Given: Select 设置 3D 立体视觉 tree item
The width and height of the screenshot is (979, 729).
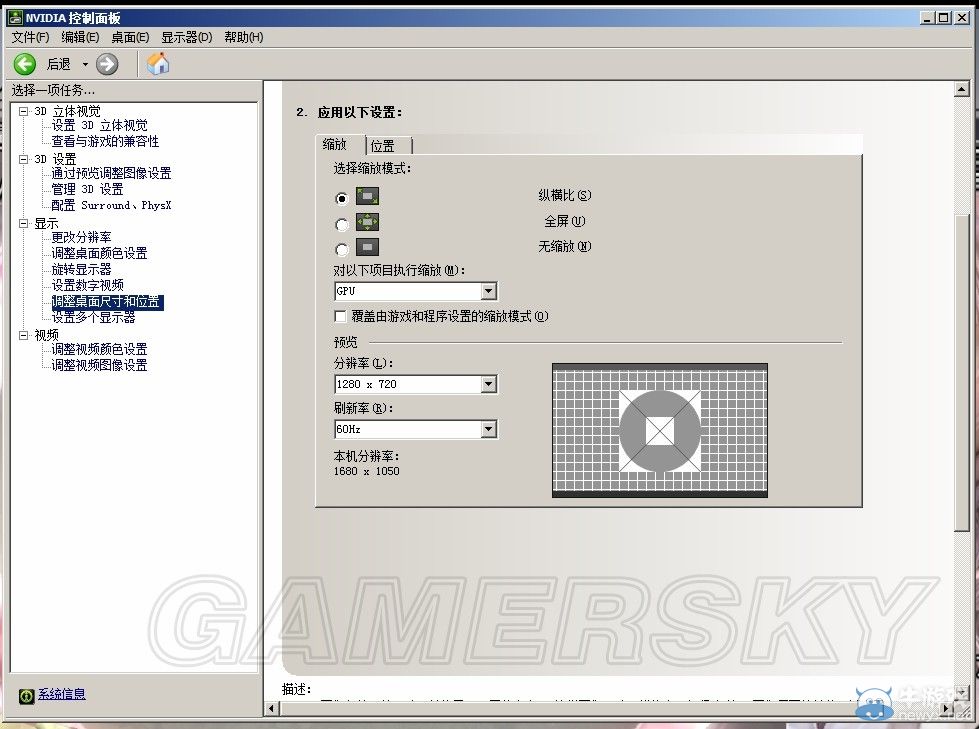Looking at the screenshot, I should [x=99, y=125].
